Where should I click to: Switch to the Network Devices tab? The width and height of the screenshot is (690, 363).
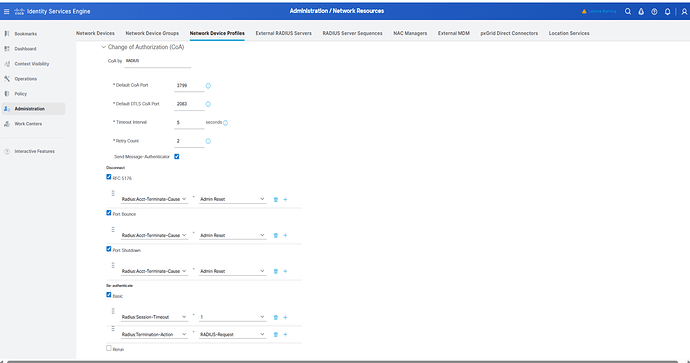click(95, 33)
